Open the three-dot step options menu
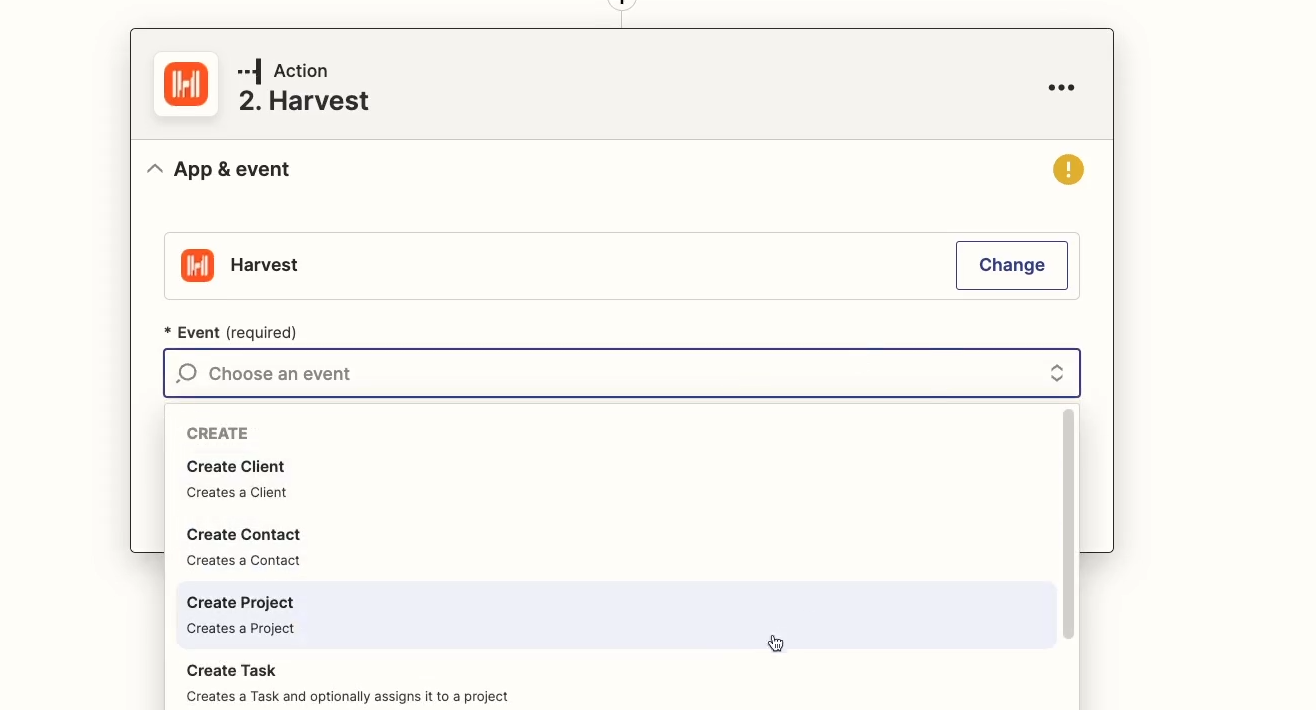 click(x=1061, y=88)
